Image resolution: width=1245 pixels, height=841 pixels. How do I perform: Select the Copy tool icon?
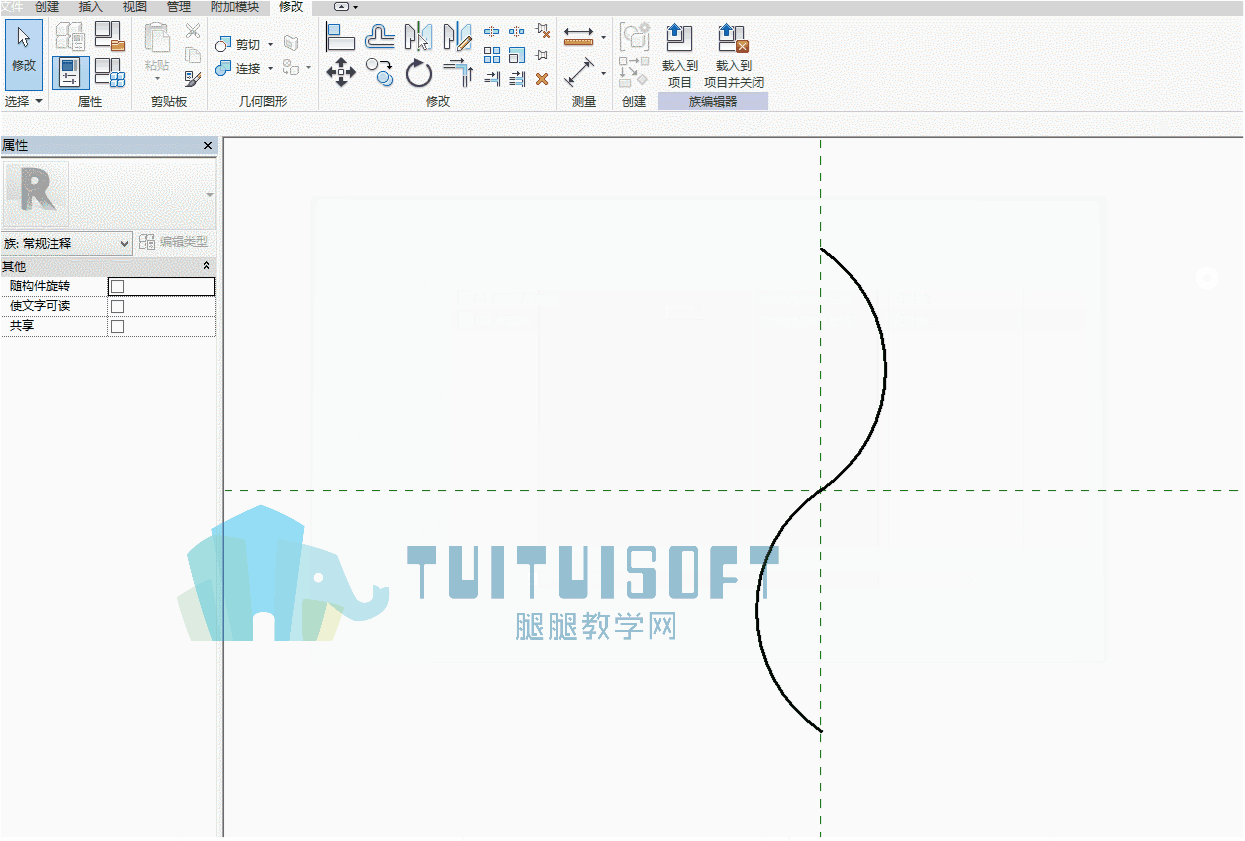pyautogui.click(x=380, y=72)
